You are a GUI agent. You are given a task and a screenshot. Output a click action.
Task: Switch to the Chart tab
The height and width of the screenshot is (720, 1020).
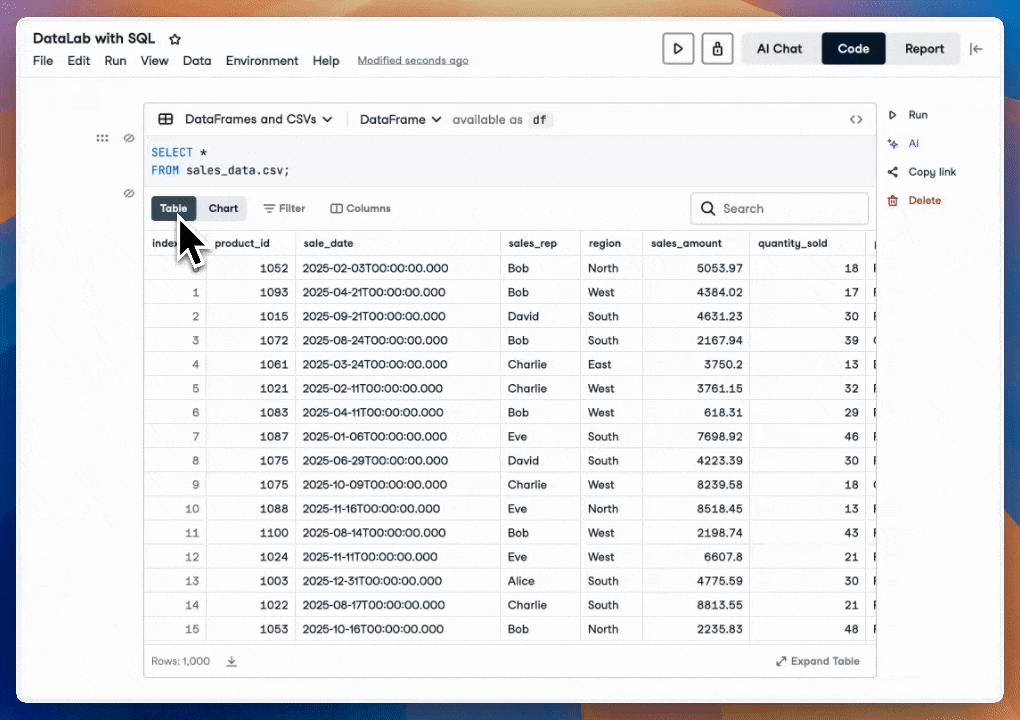click(x=223, y=208)
